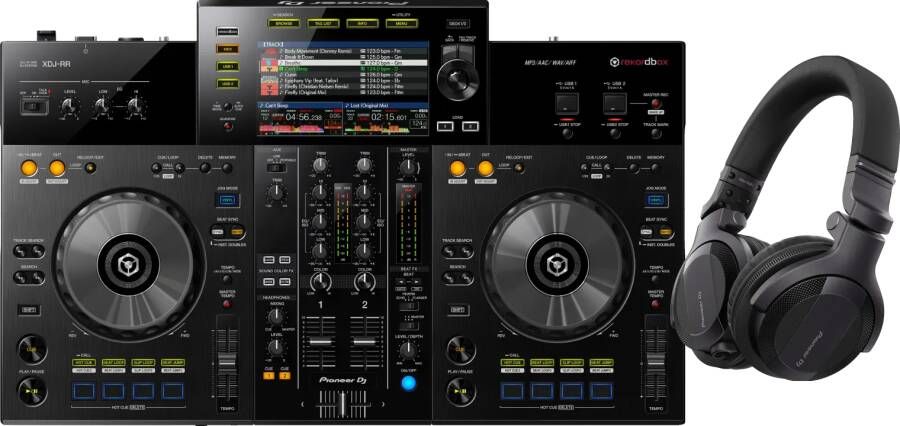The image size is (900, 426).
Task: Flip the MIC on/off switch
Action: click(34, 107)
